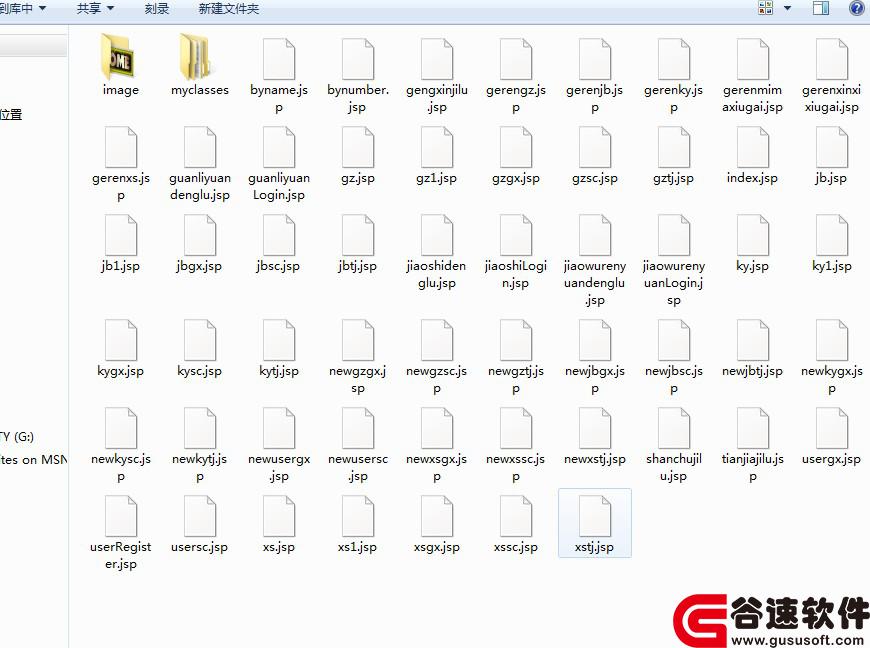
Task: Select the guanliyuandenglu.jsp file icon
Action: 200,147
